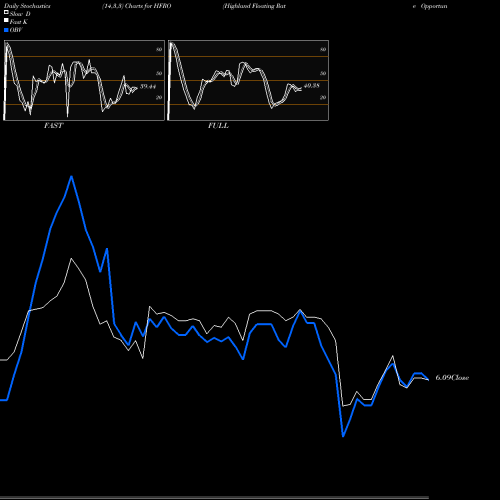This screenshot has width=500, height=500.
Task: Click the 6.09 Close price label
Action: tap(452, 378)
